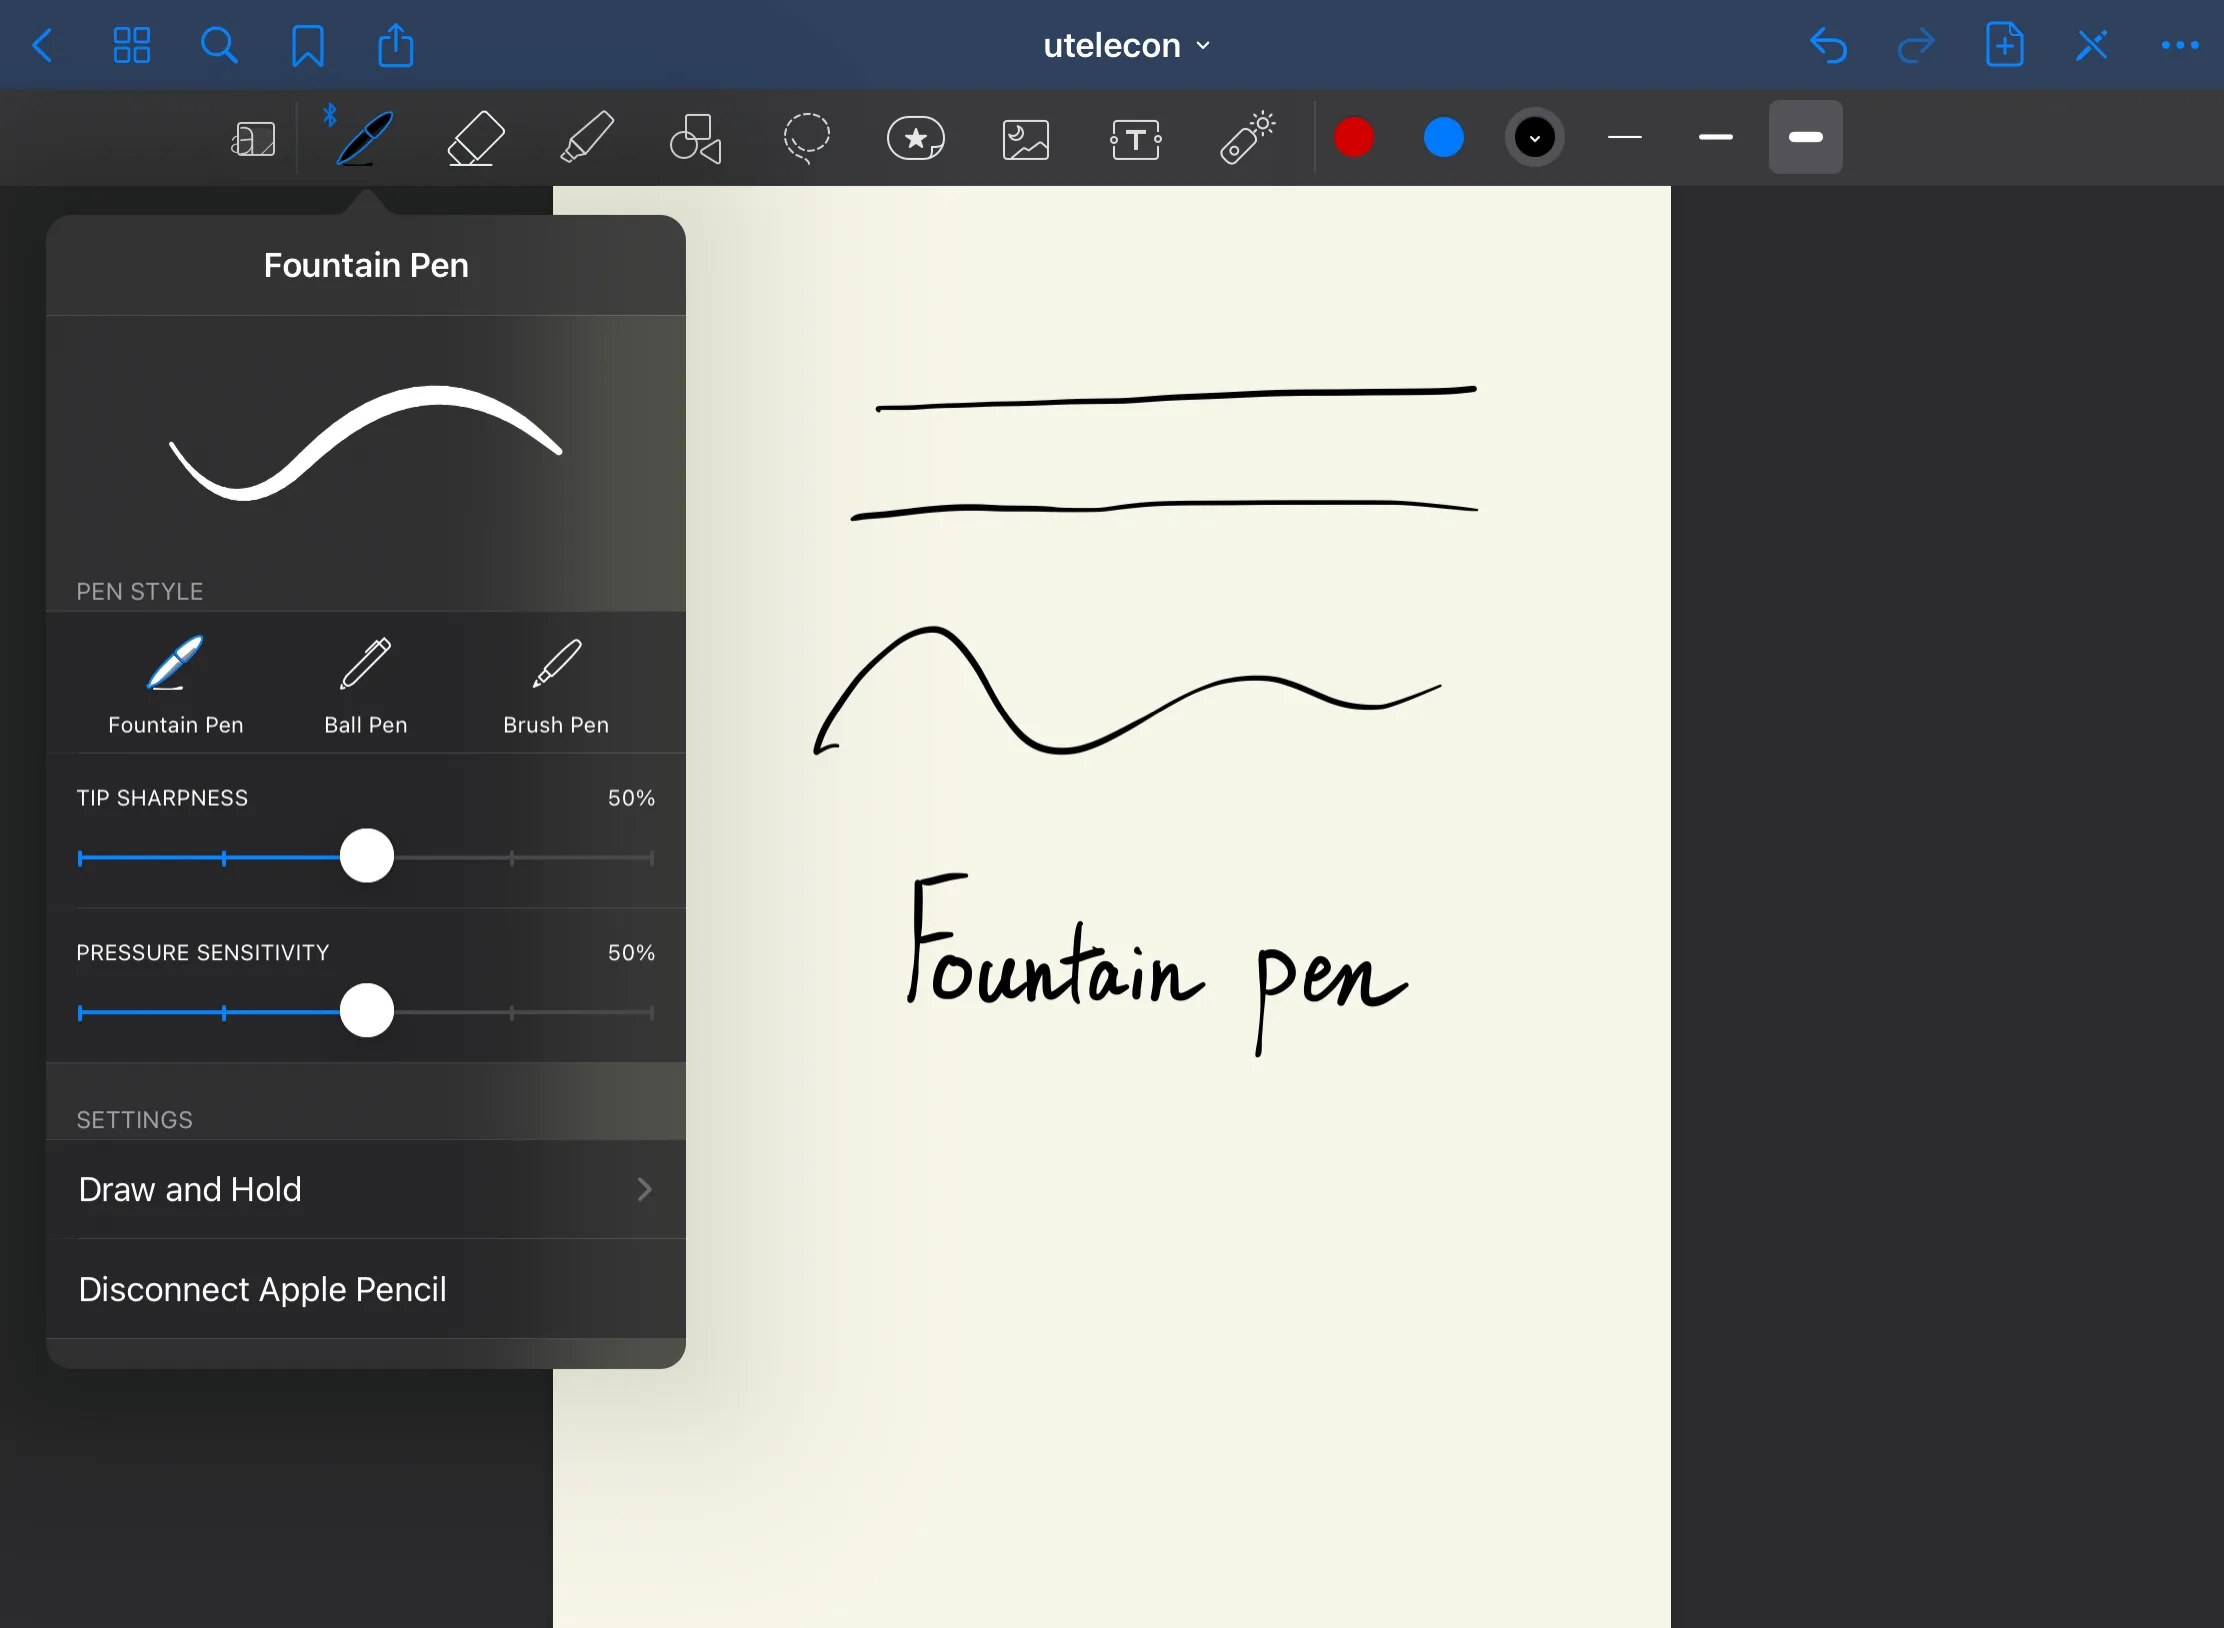Activate the Laser pointer tool
Viewport: 2224px width, 1628px height.
tap(1247, 138)
